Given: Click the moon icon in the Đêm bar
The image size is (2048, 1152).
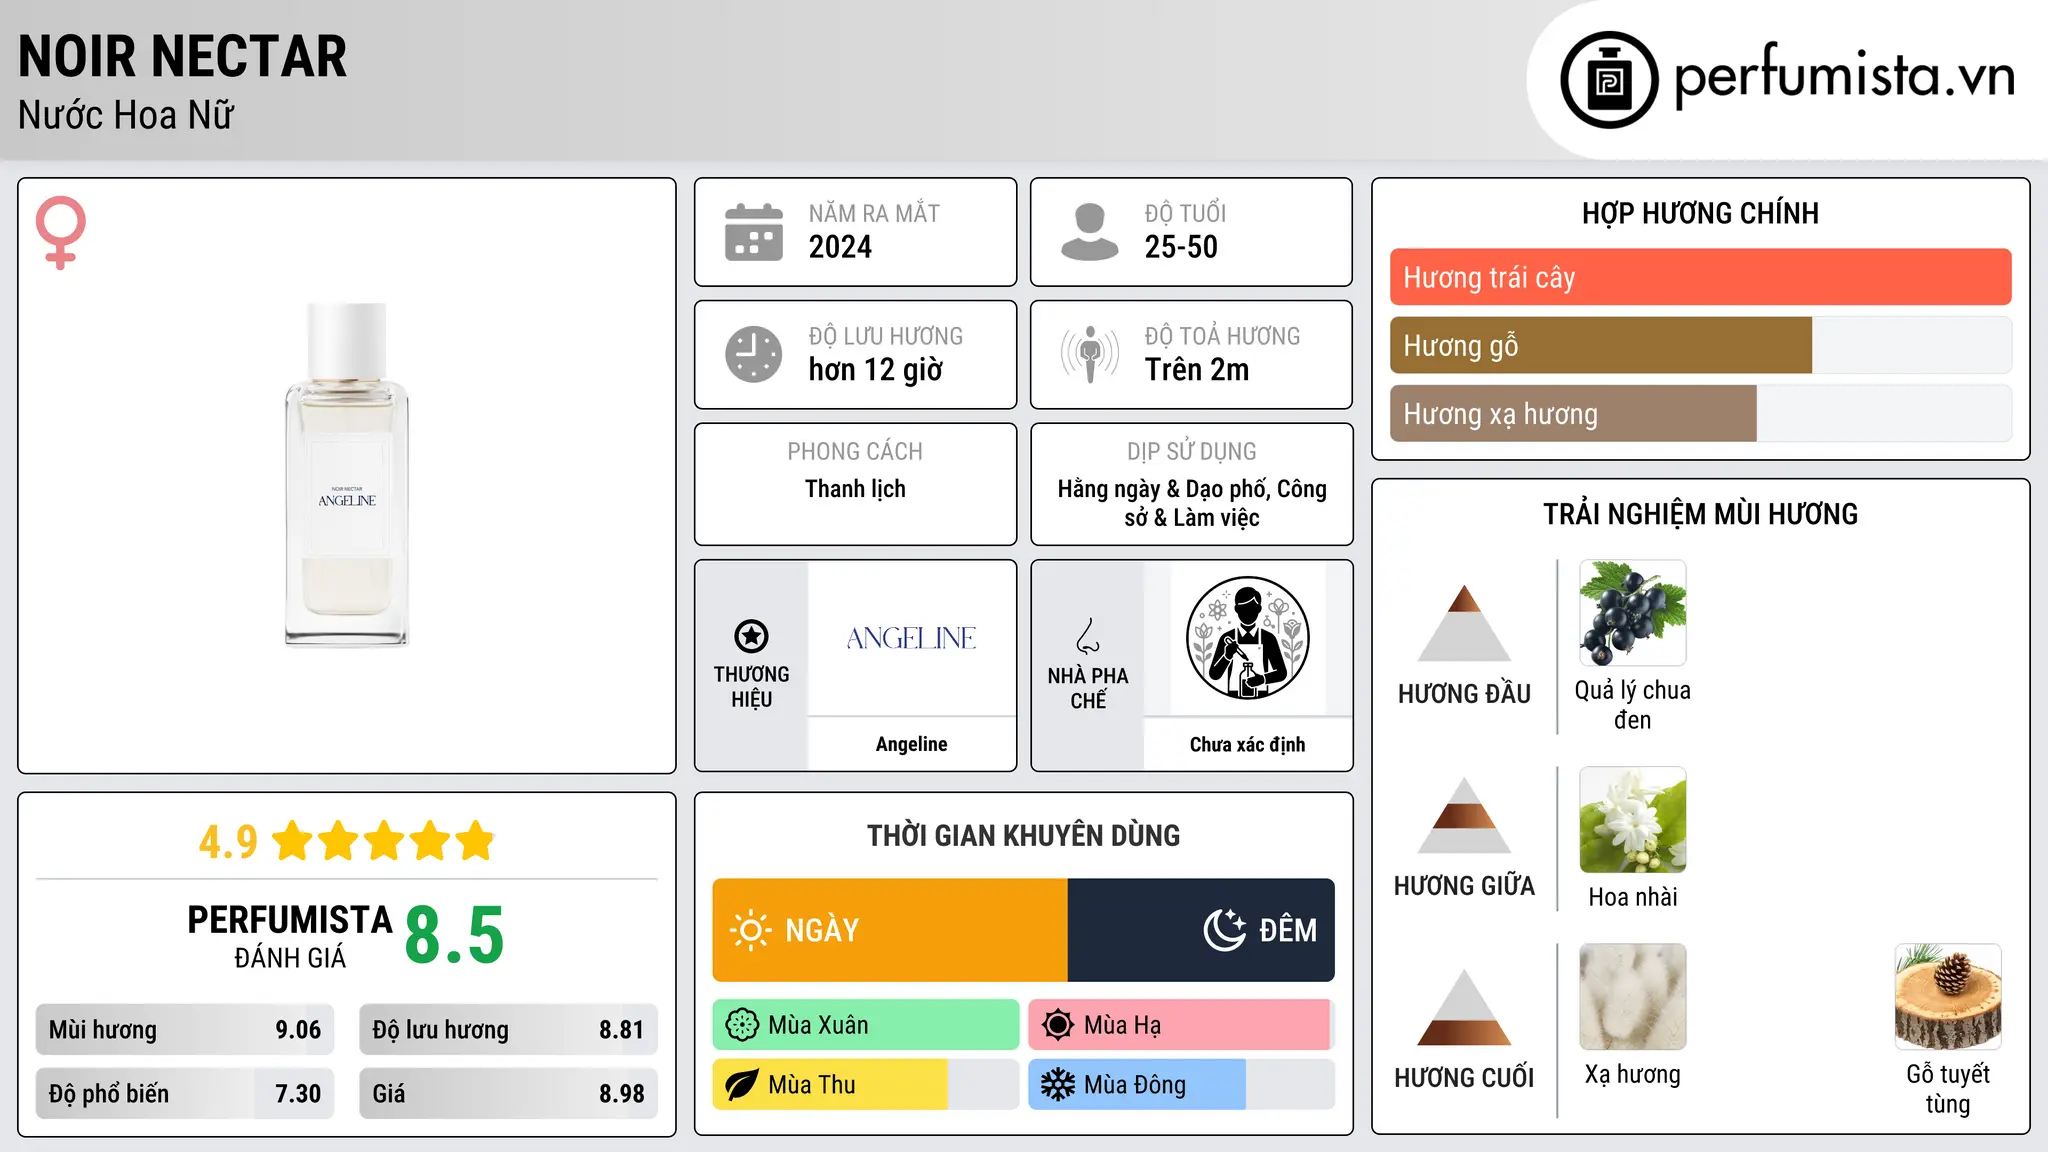Looking at the screenshot, I should tap(1225, 930).
